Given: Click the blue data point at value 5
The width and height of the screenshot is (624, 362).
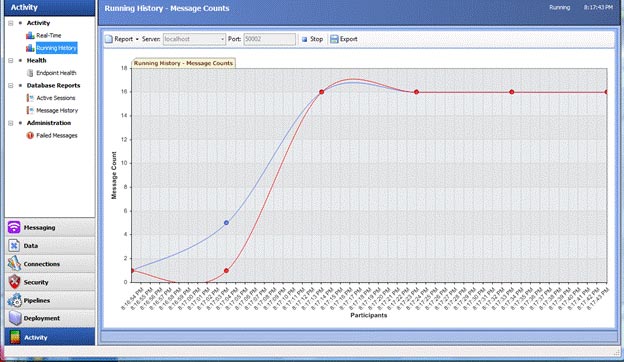Looking at the screenshot, I should tap(226, 223).
